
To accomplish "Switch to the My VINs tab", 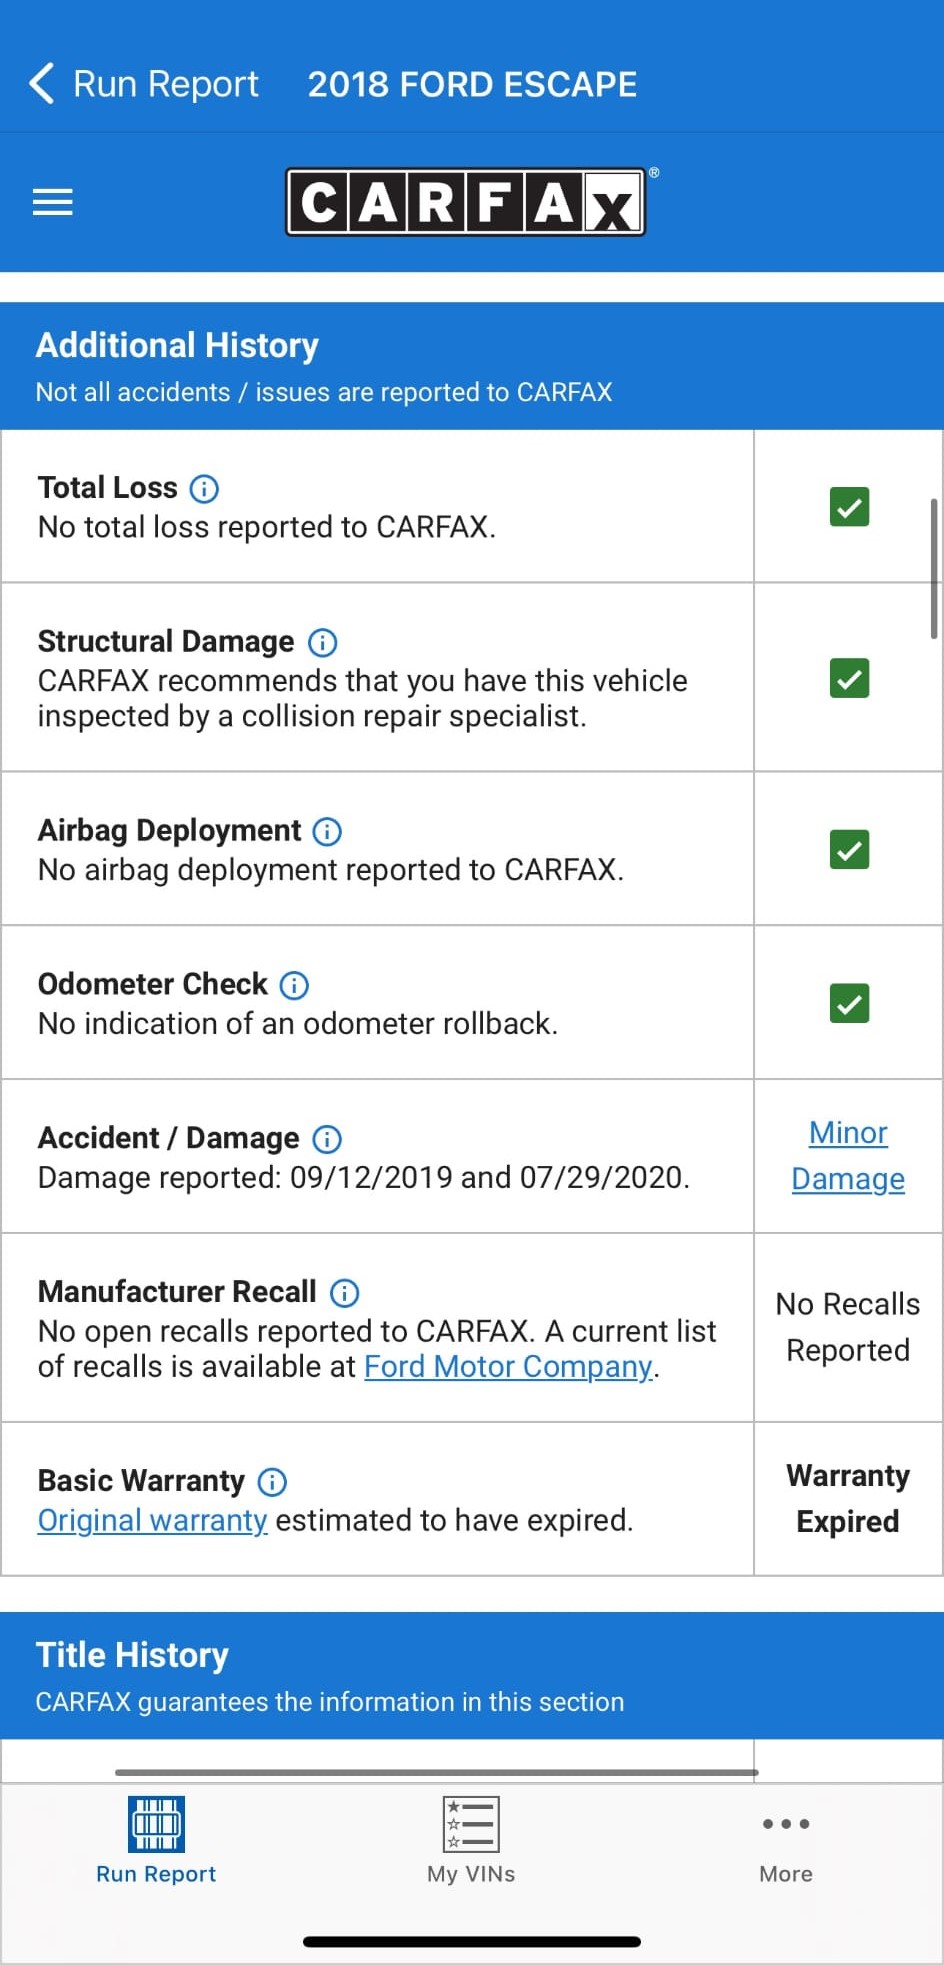I will (471, 1841).
